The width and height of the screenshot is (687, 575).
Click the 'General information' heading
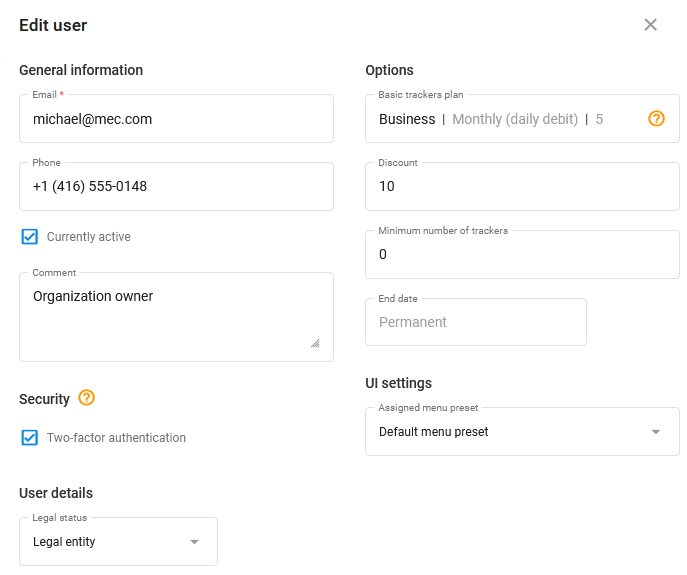pyautogui.click(x=81, y=70)
